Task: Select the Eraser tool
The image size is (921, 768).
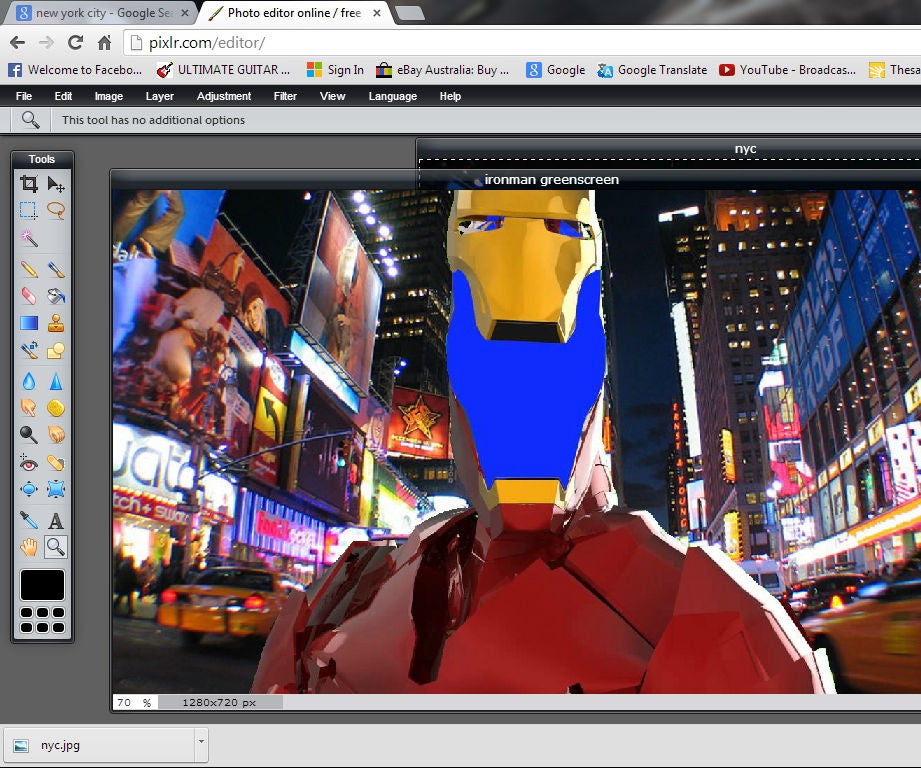Action: [29, 295]
